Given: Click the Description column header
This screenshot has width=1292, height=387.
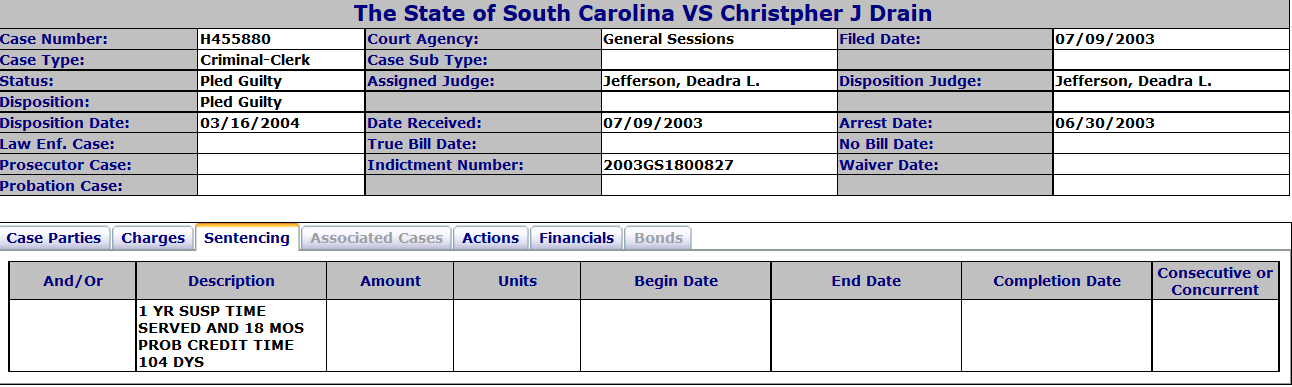Looking at the screenshot, I should [x=231, y=281].
